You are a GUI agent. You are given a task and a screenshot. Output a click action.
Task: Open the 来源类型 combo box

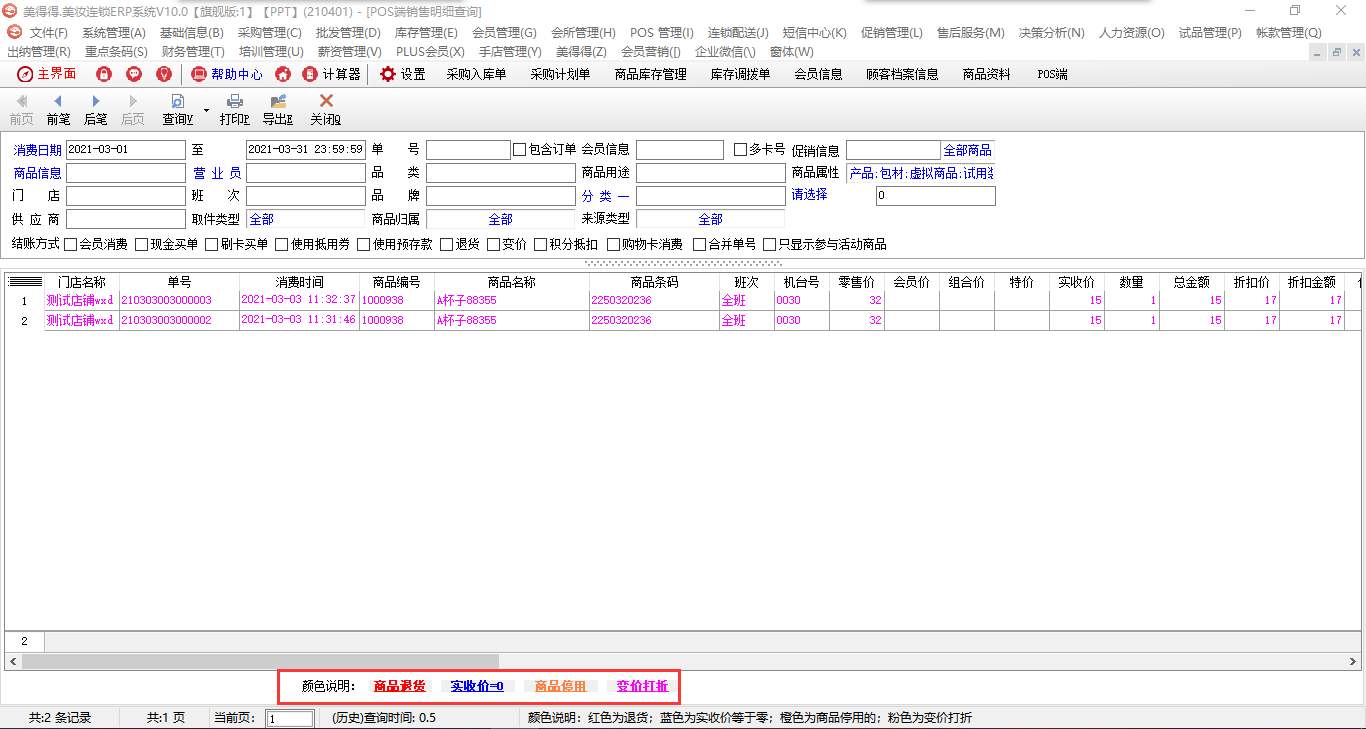710,219
